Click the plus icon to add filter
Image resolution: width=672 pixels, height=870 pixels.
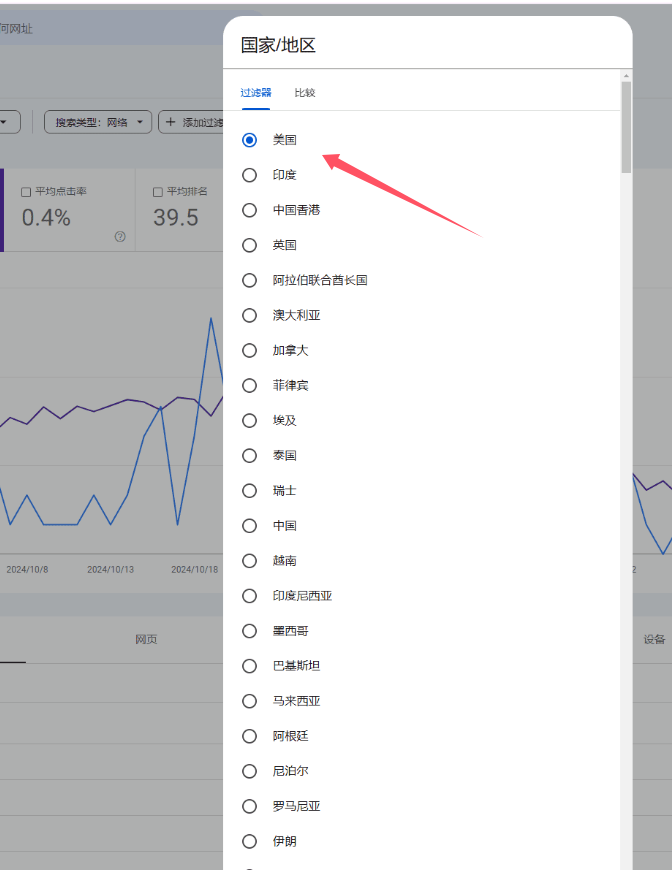point(170,122)
